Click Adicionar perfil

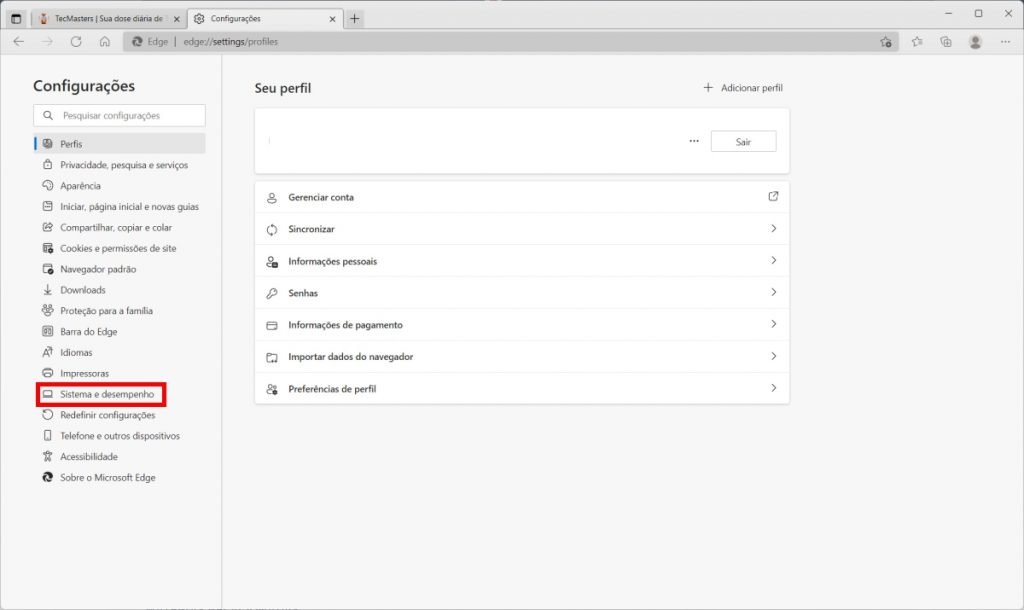[x=743, y=88]
